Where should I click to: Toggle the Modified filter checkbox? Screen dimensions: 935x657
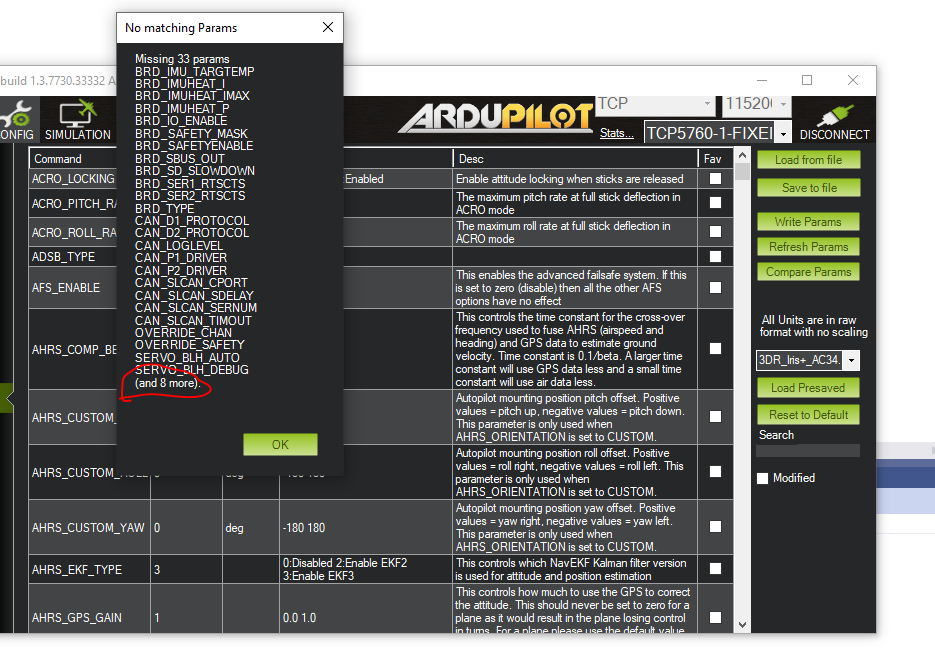tap(763, 478)
